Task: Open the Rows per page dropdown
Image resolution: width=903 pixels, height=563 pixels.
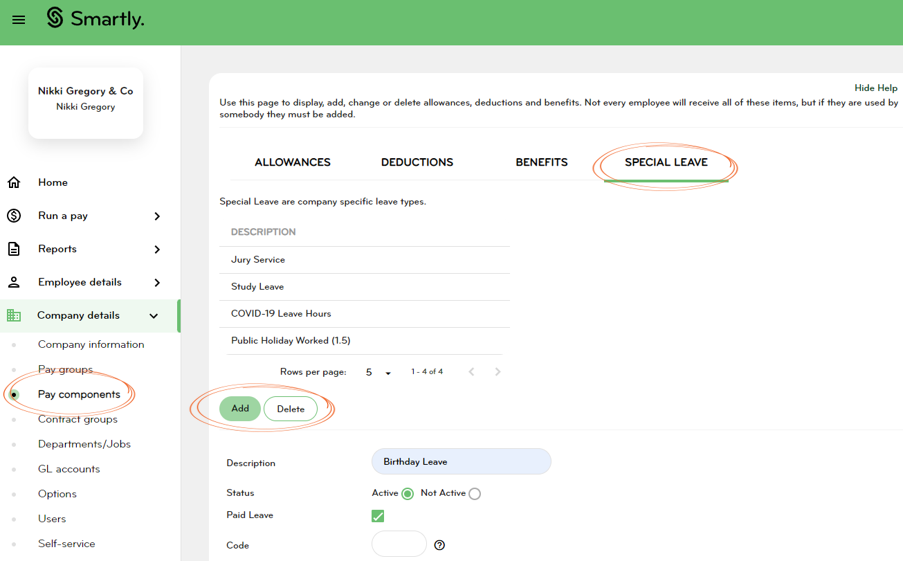Action: coord(378,372)
